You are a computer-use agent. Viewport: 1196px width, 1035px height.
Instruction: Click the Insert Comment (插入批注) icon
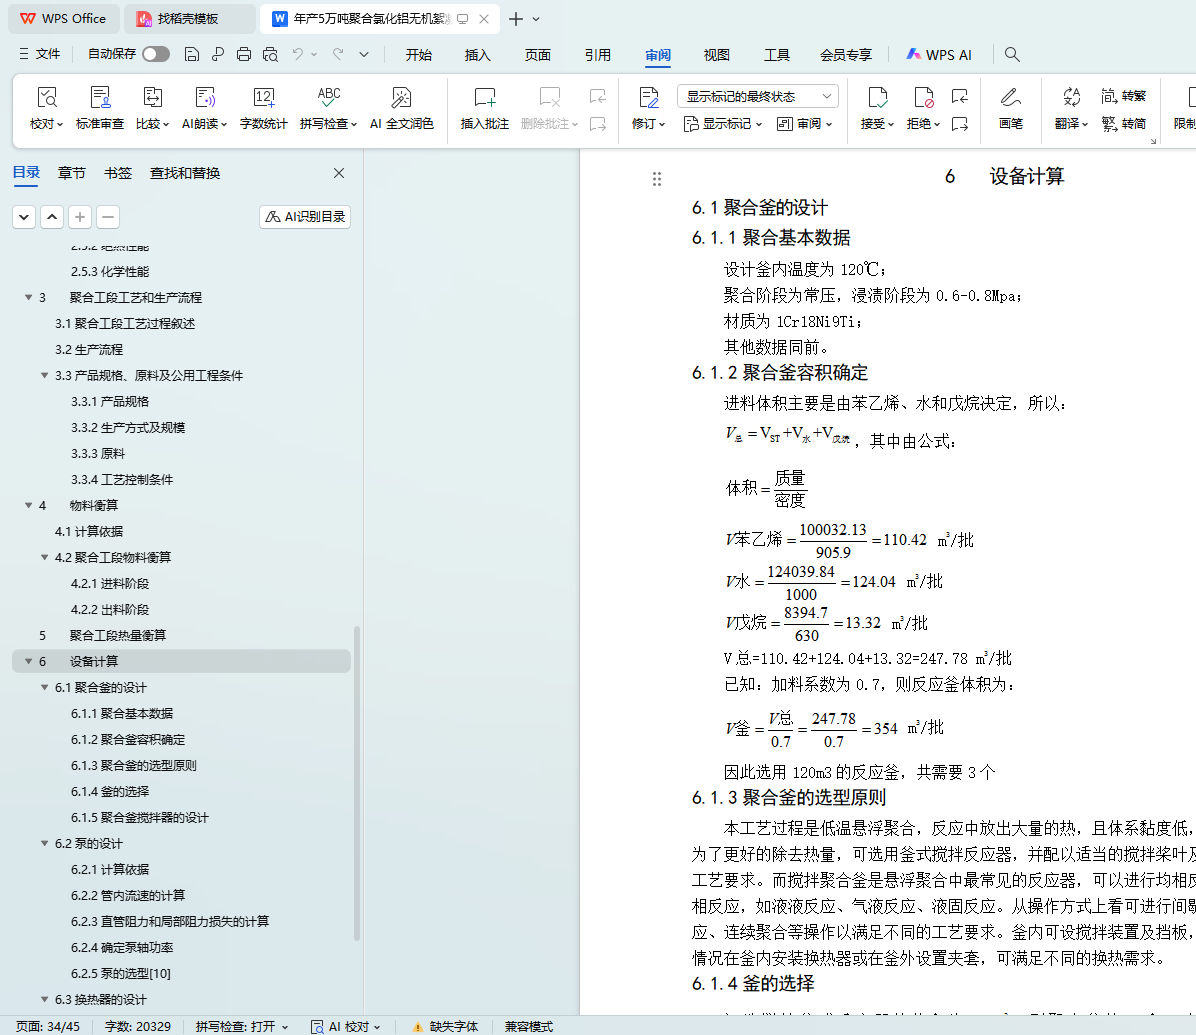click(x=484, y=98)
